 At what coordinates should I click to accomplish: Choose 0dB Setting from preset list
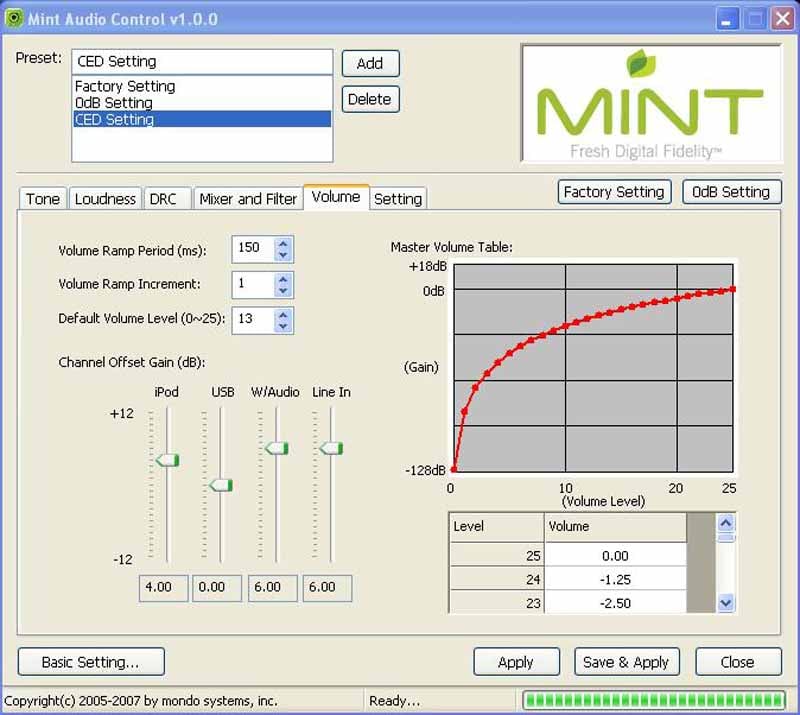pos(114,103)
